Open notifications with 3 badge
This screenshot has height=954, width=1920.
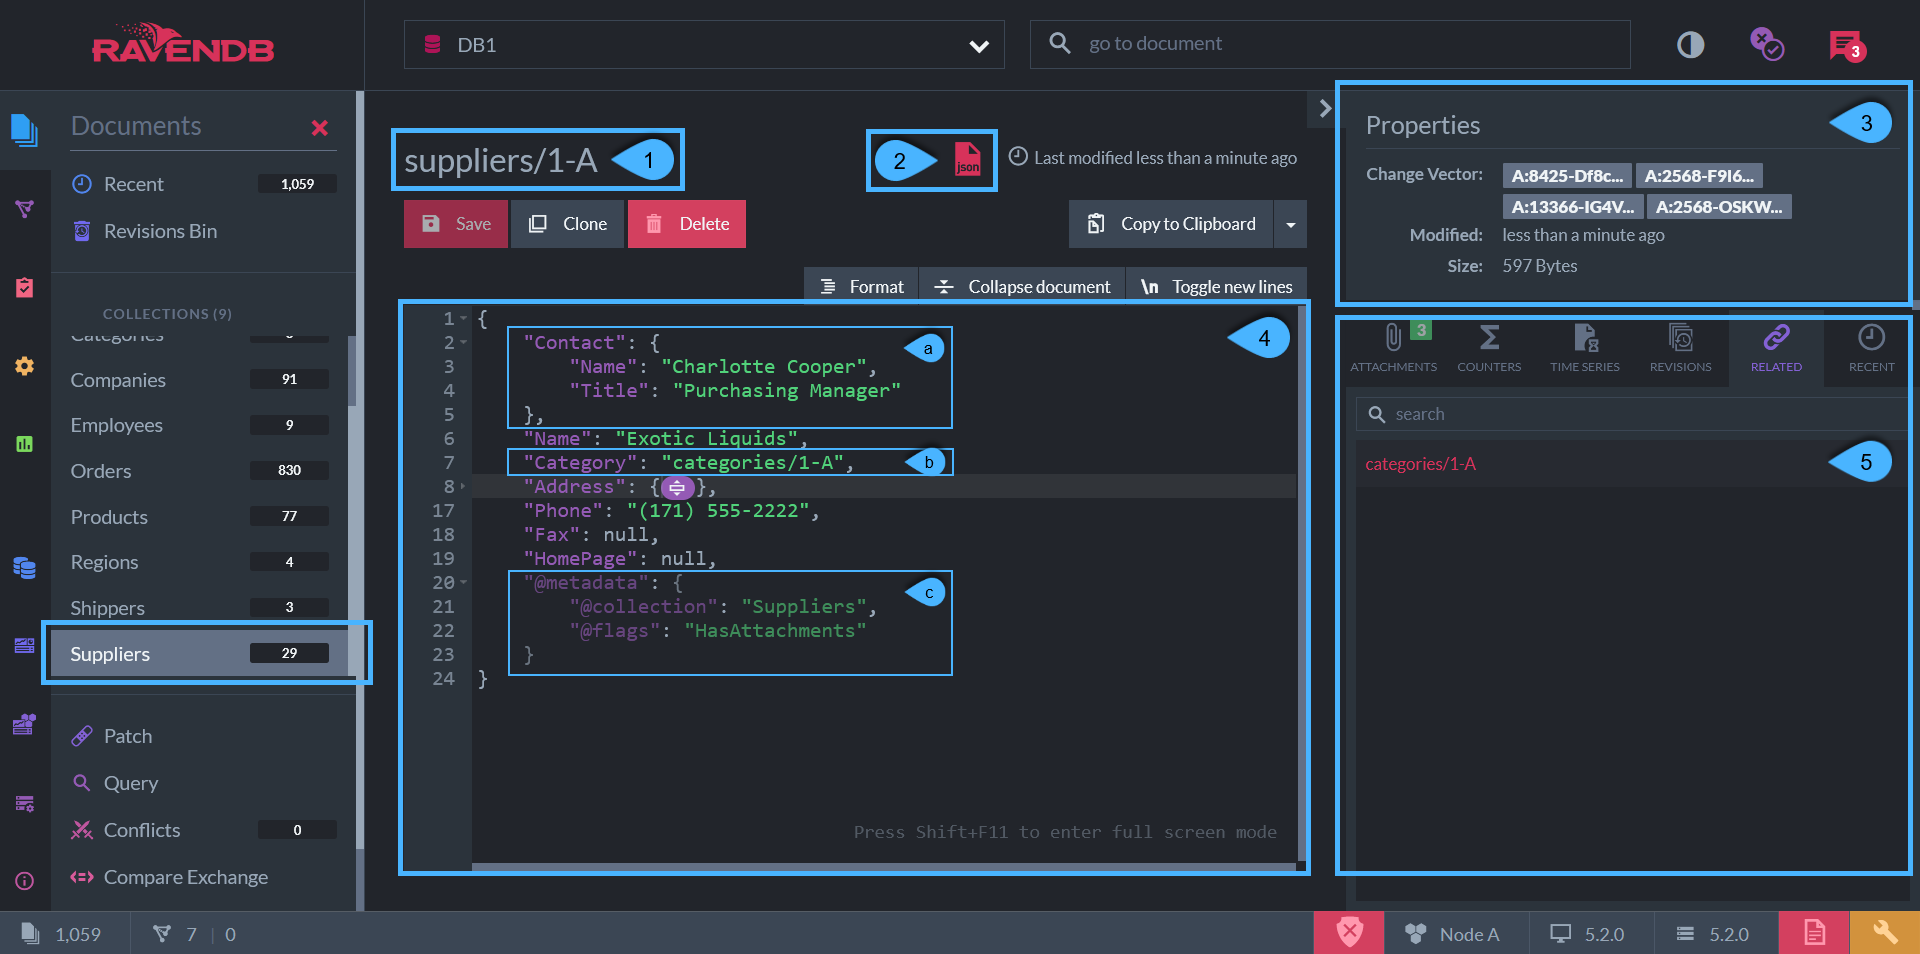coord(1846,46)
